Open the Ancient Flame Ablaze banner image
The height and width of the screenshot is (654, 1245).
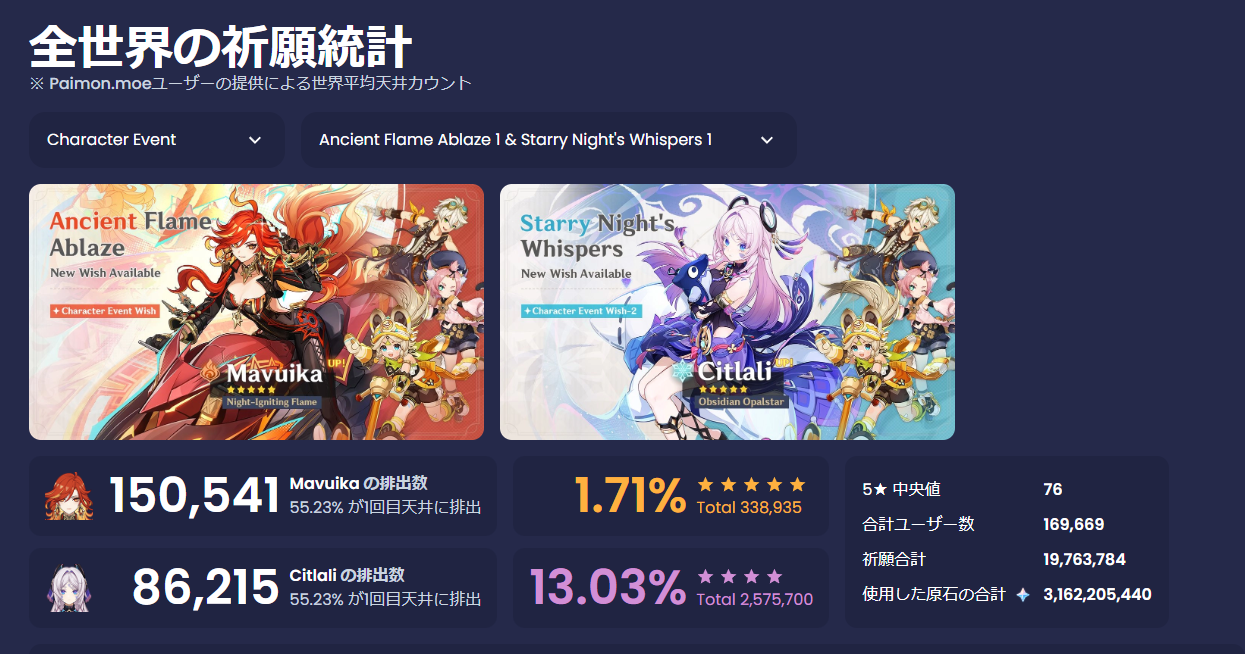point(256,312)
